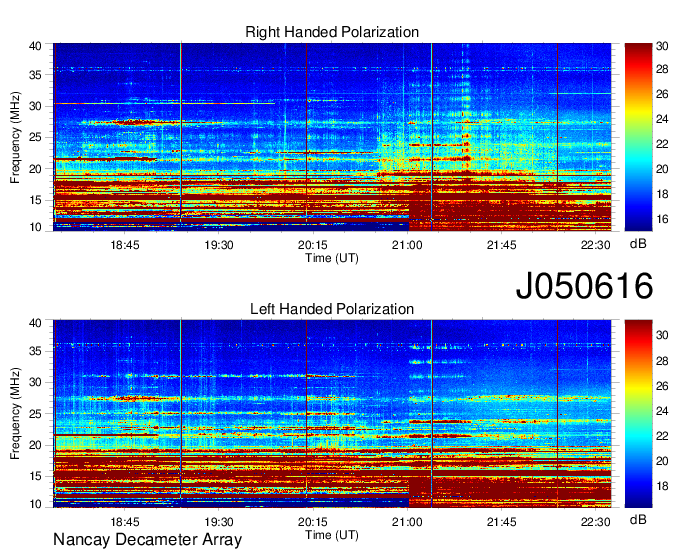Click the color scale bar of the Right Handed plot
This screenshot has width=680, height=552.
(x=638, y=137)
